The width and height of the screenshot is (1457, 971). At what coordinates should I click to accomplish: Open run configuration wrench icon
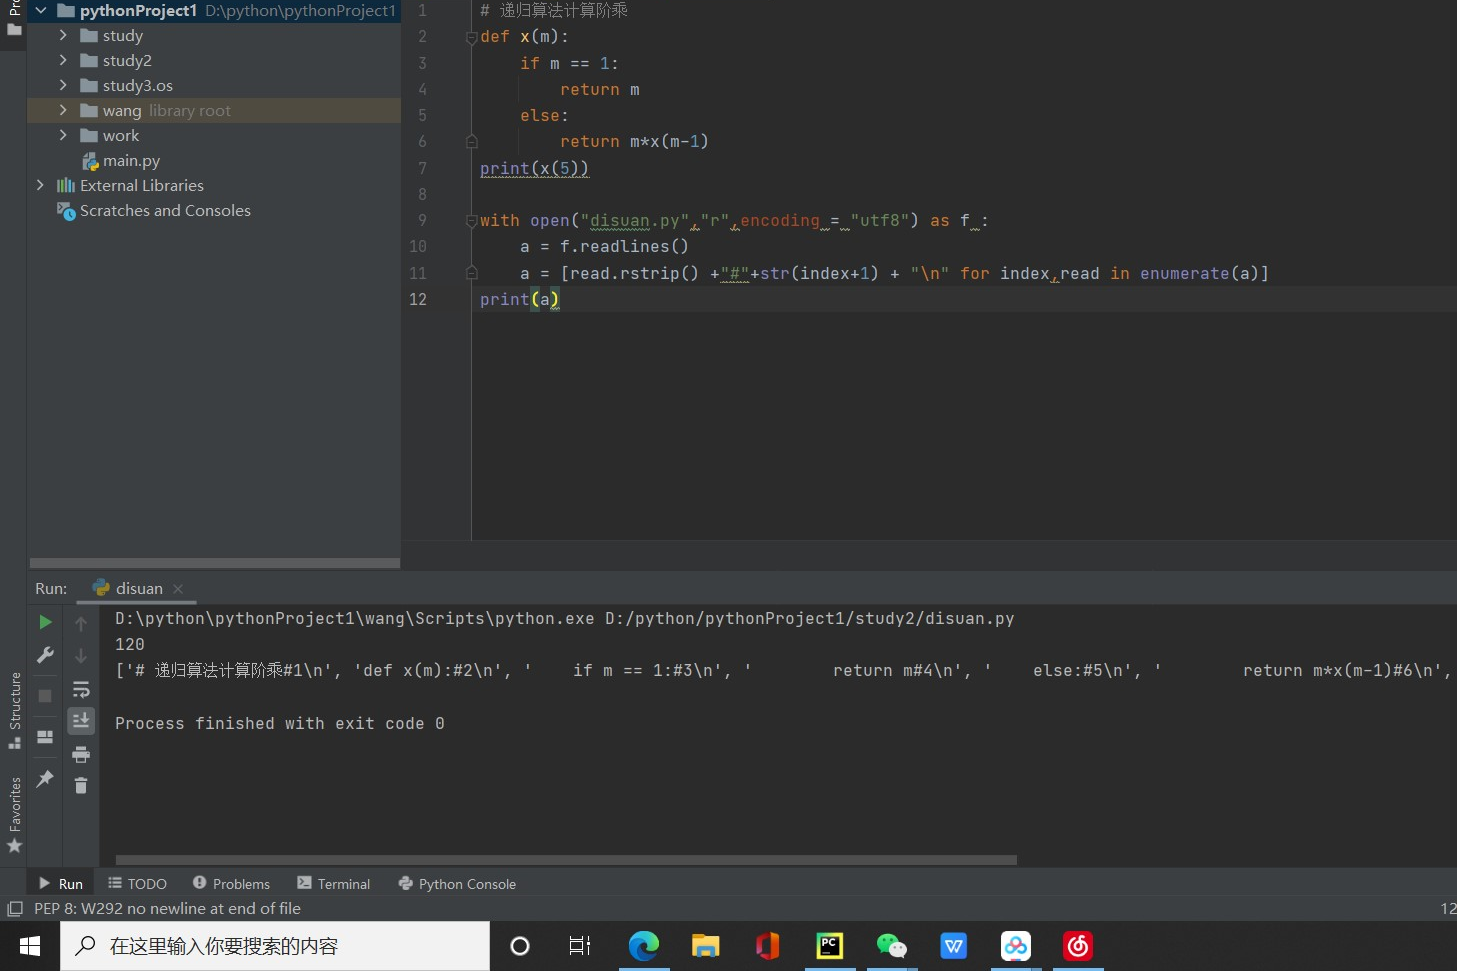[x=45, y=655]
